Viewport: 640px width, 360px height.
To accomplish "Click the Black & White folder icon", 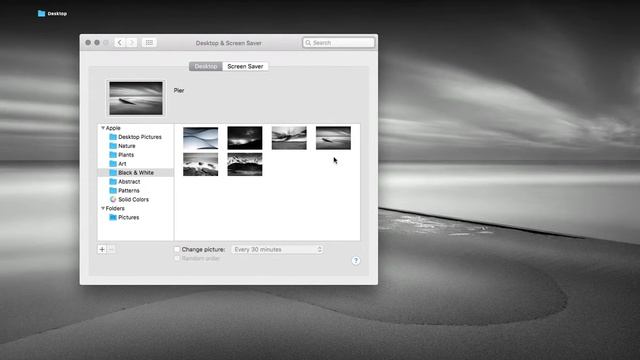I will coord(113,173).
